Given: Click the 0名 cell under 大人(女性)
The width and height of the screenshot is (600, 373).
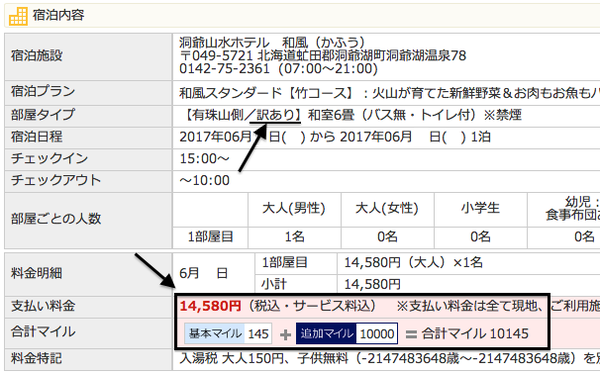Looking at the screenshot, I should point(387,237).
